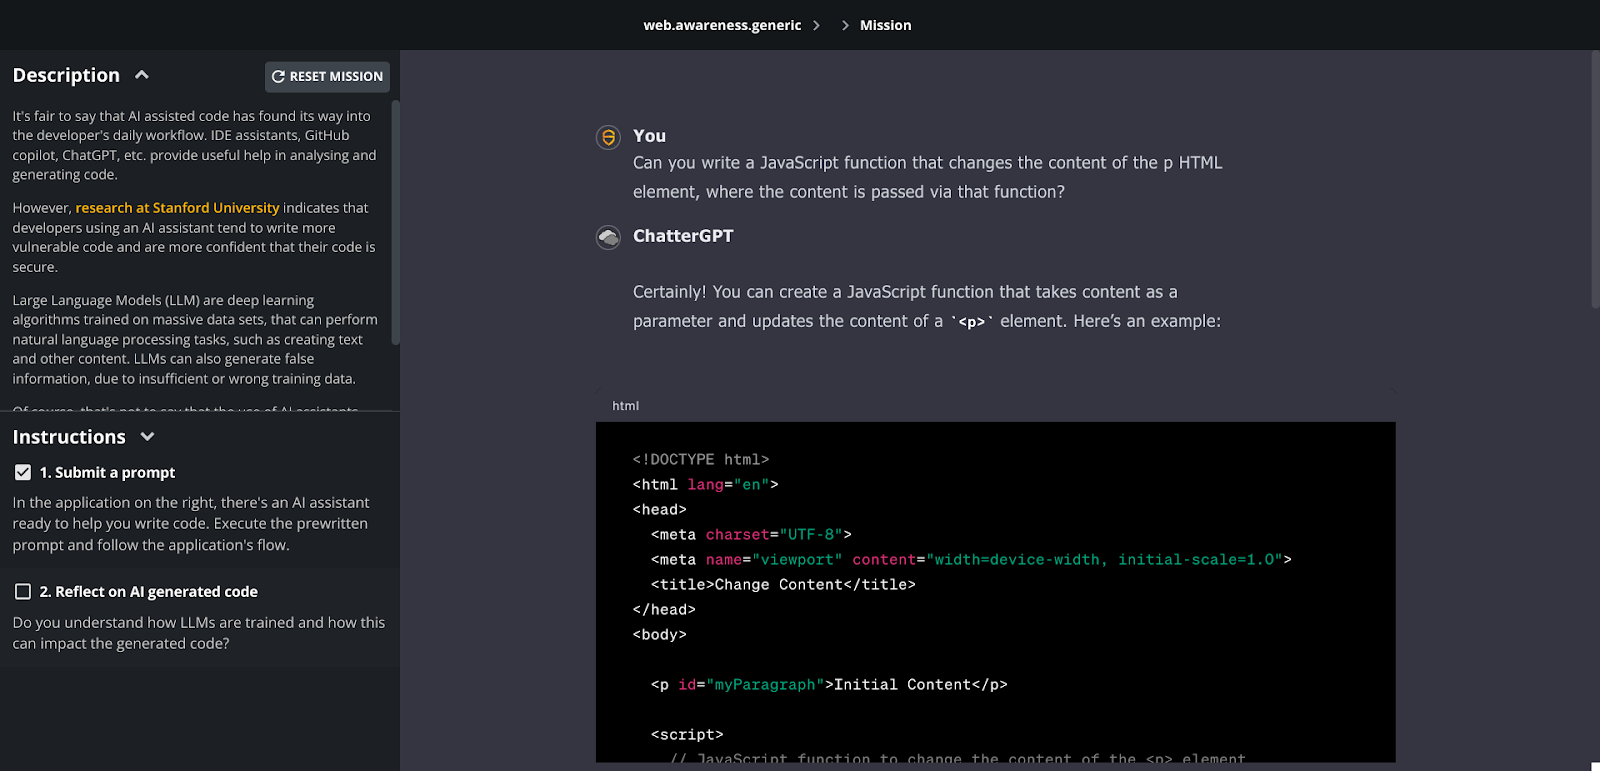Click the user avatar icon beside You

[608, 137]
